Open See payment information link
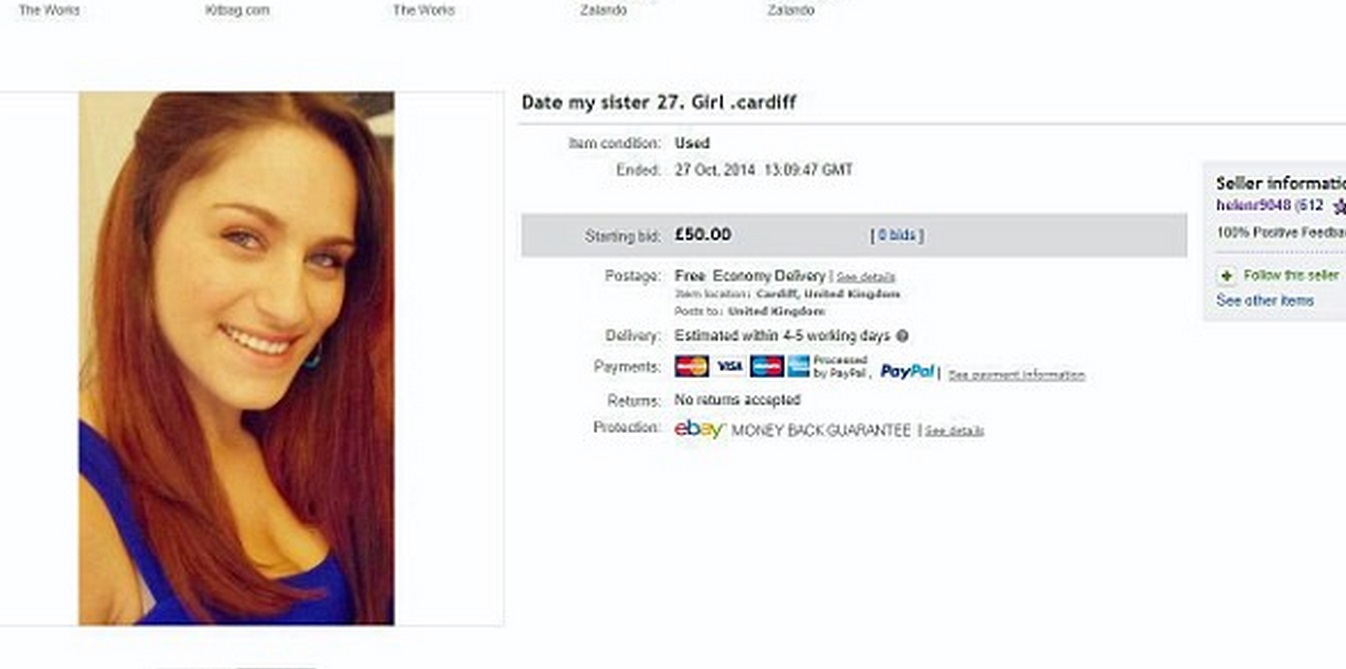The height and width of the screenshot is (669, 1346). click(x=1016, y=375)
